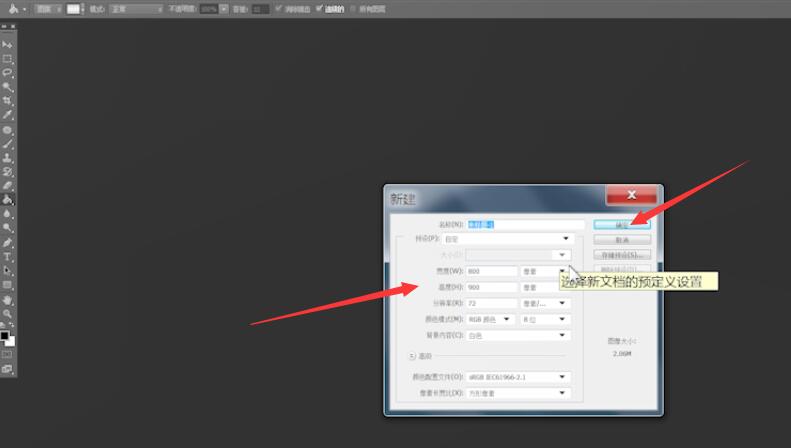This screenshot has width=791, height=448.
Task: Select the Zoom tool
Action: pos(7,314)
